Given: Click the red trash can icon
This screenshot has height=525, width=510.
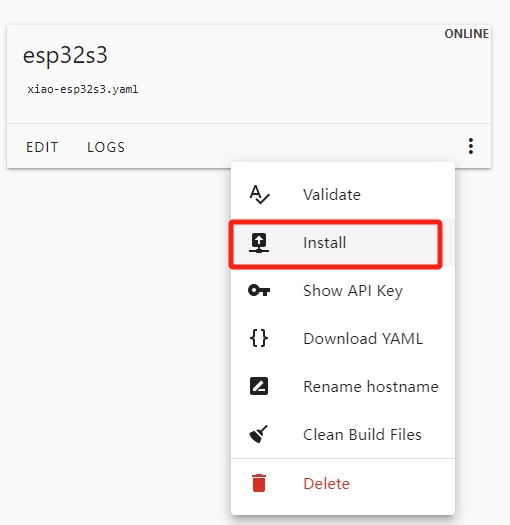Looking at the screenshot, I should (259, 483).
